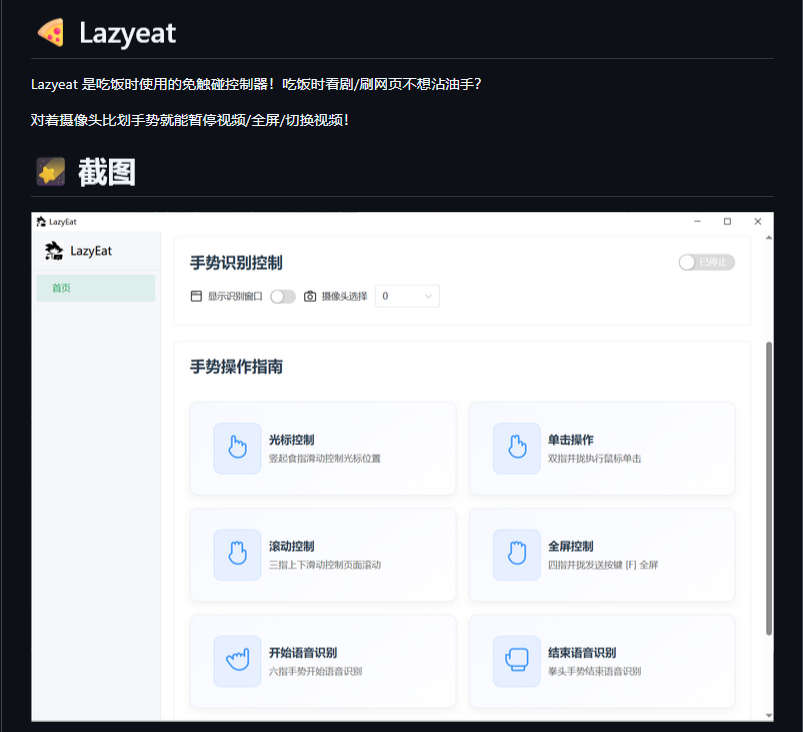Click the scrollbar up arrow

pyautogui.click(x=769, y=238)
